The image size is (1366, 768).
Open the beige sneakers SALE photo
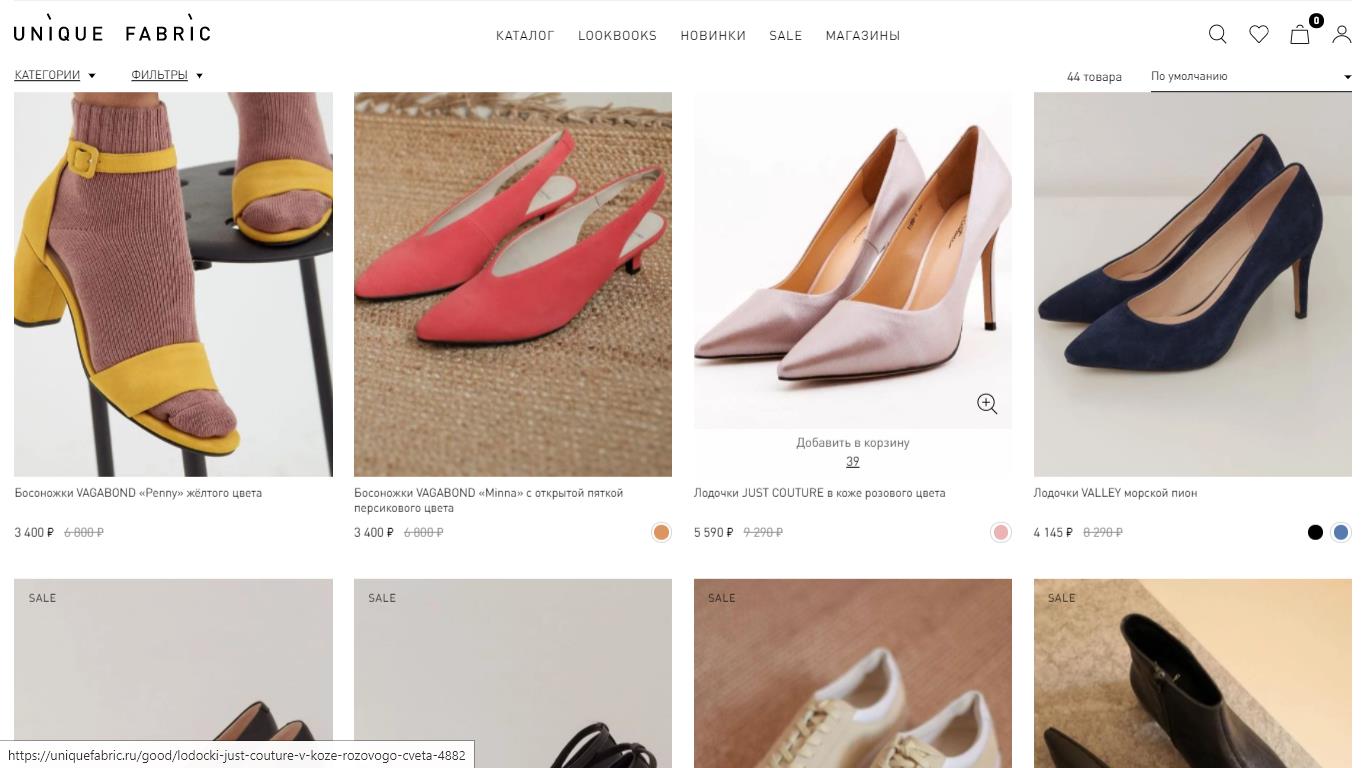(x=853, y=673)
